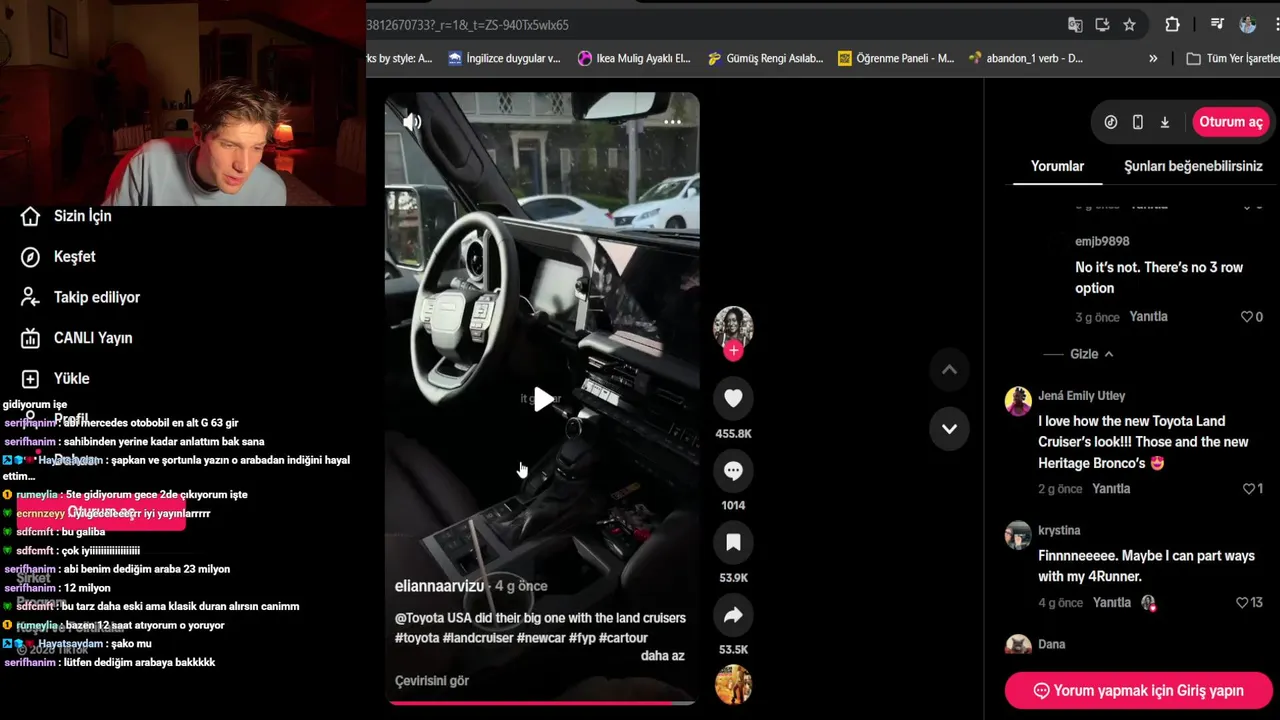Collapse replies using Gizle
The width and height of the screenshot is (1280, 720).
1091,354
